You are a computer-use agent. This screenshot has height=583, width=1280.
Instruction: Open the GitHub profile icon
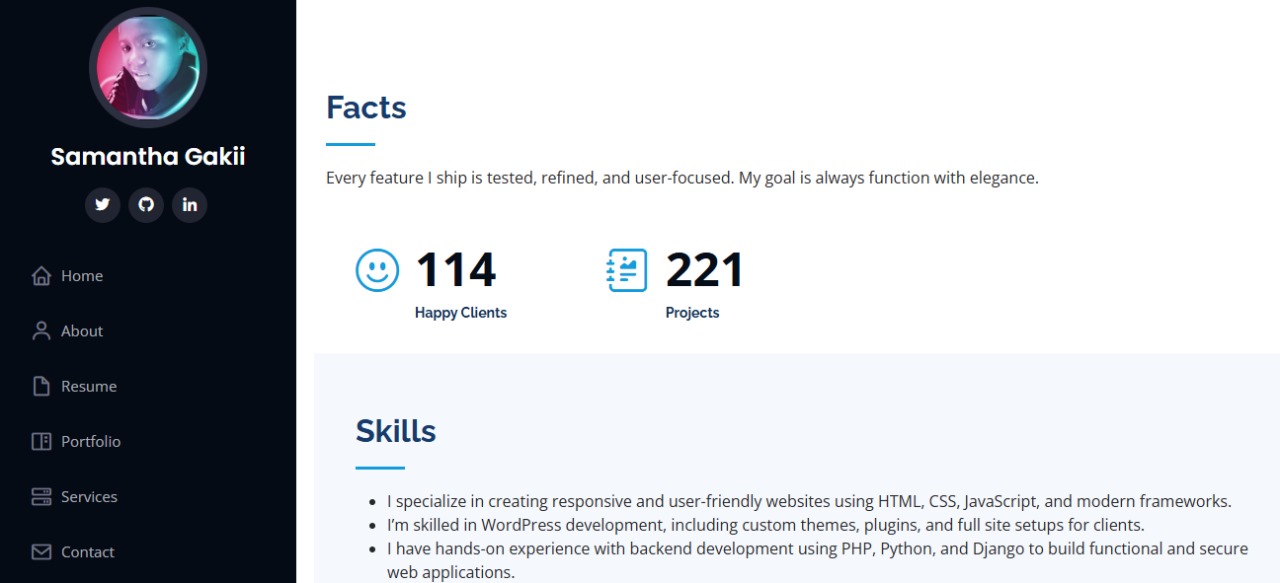[146, 205]
